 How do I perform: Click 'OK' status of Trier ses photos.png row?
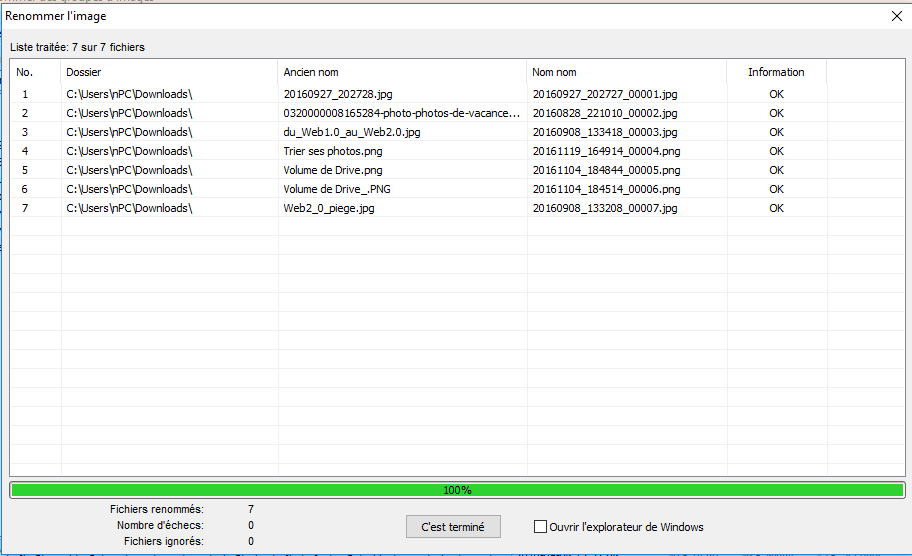[x=776, y=151]
